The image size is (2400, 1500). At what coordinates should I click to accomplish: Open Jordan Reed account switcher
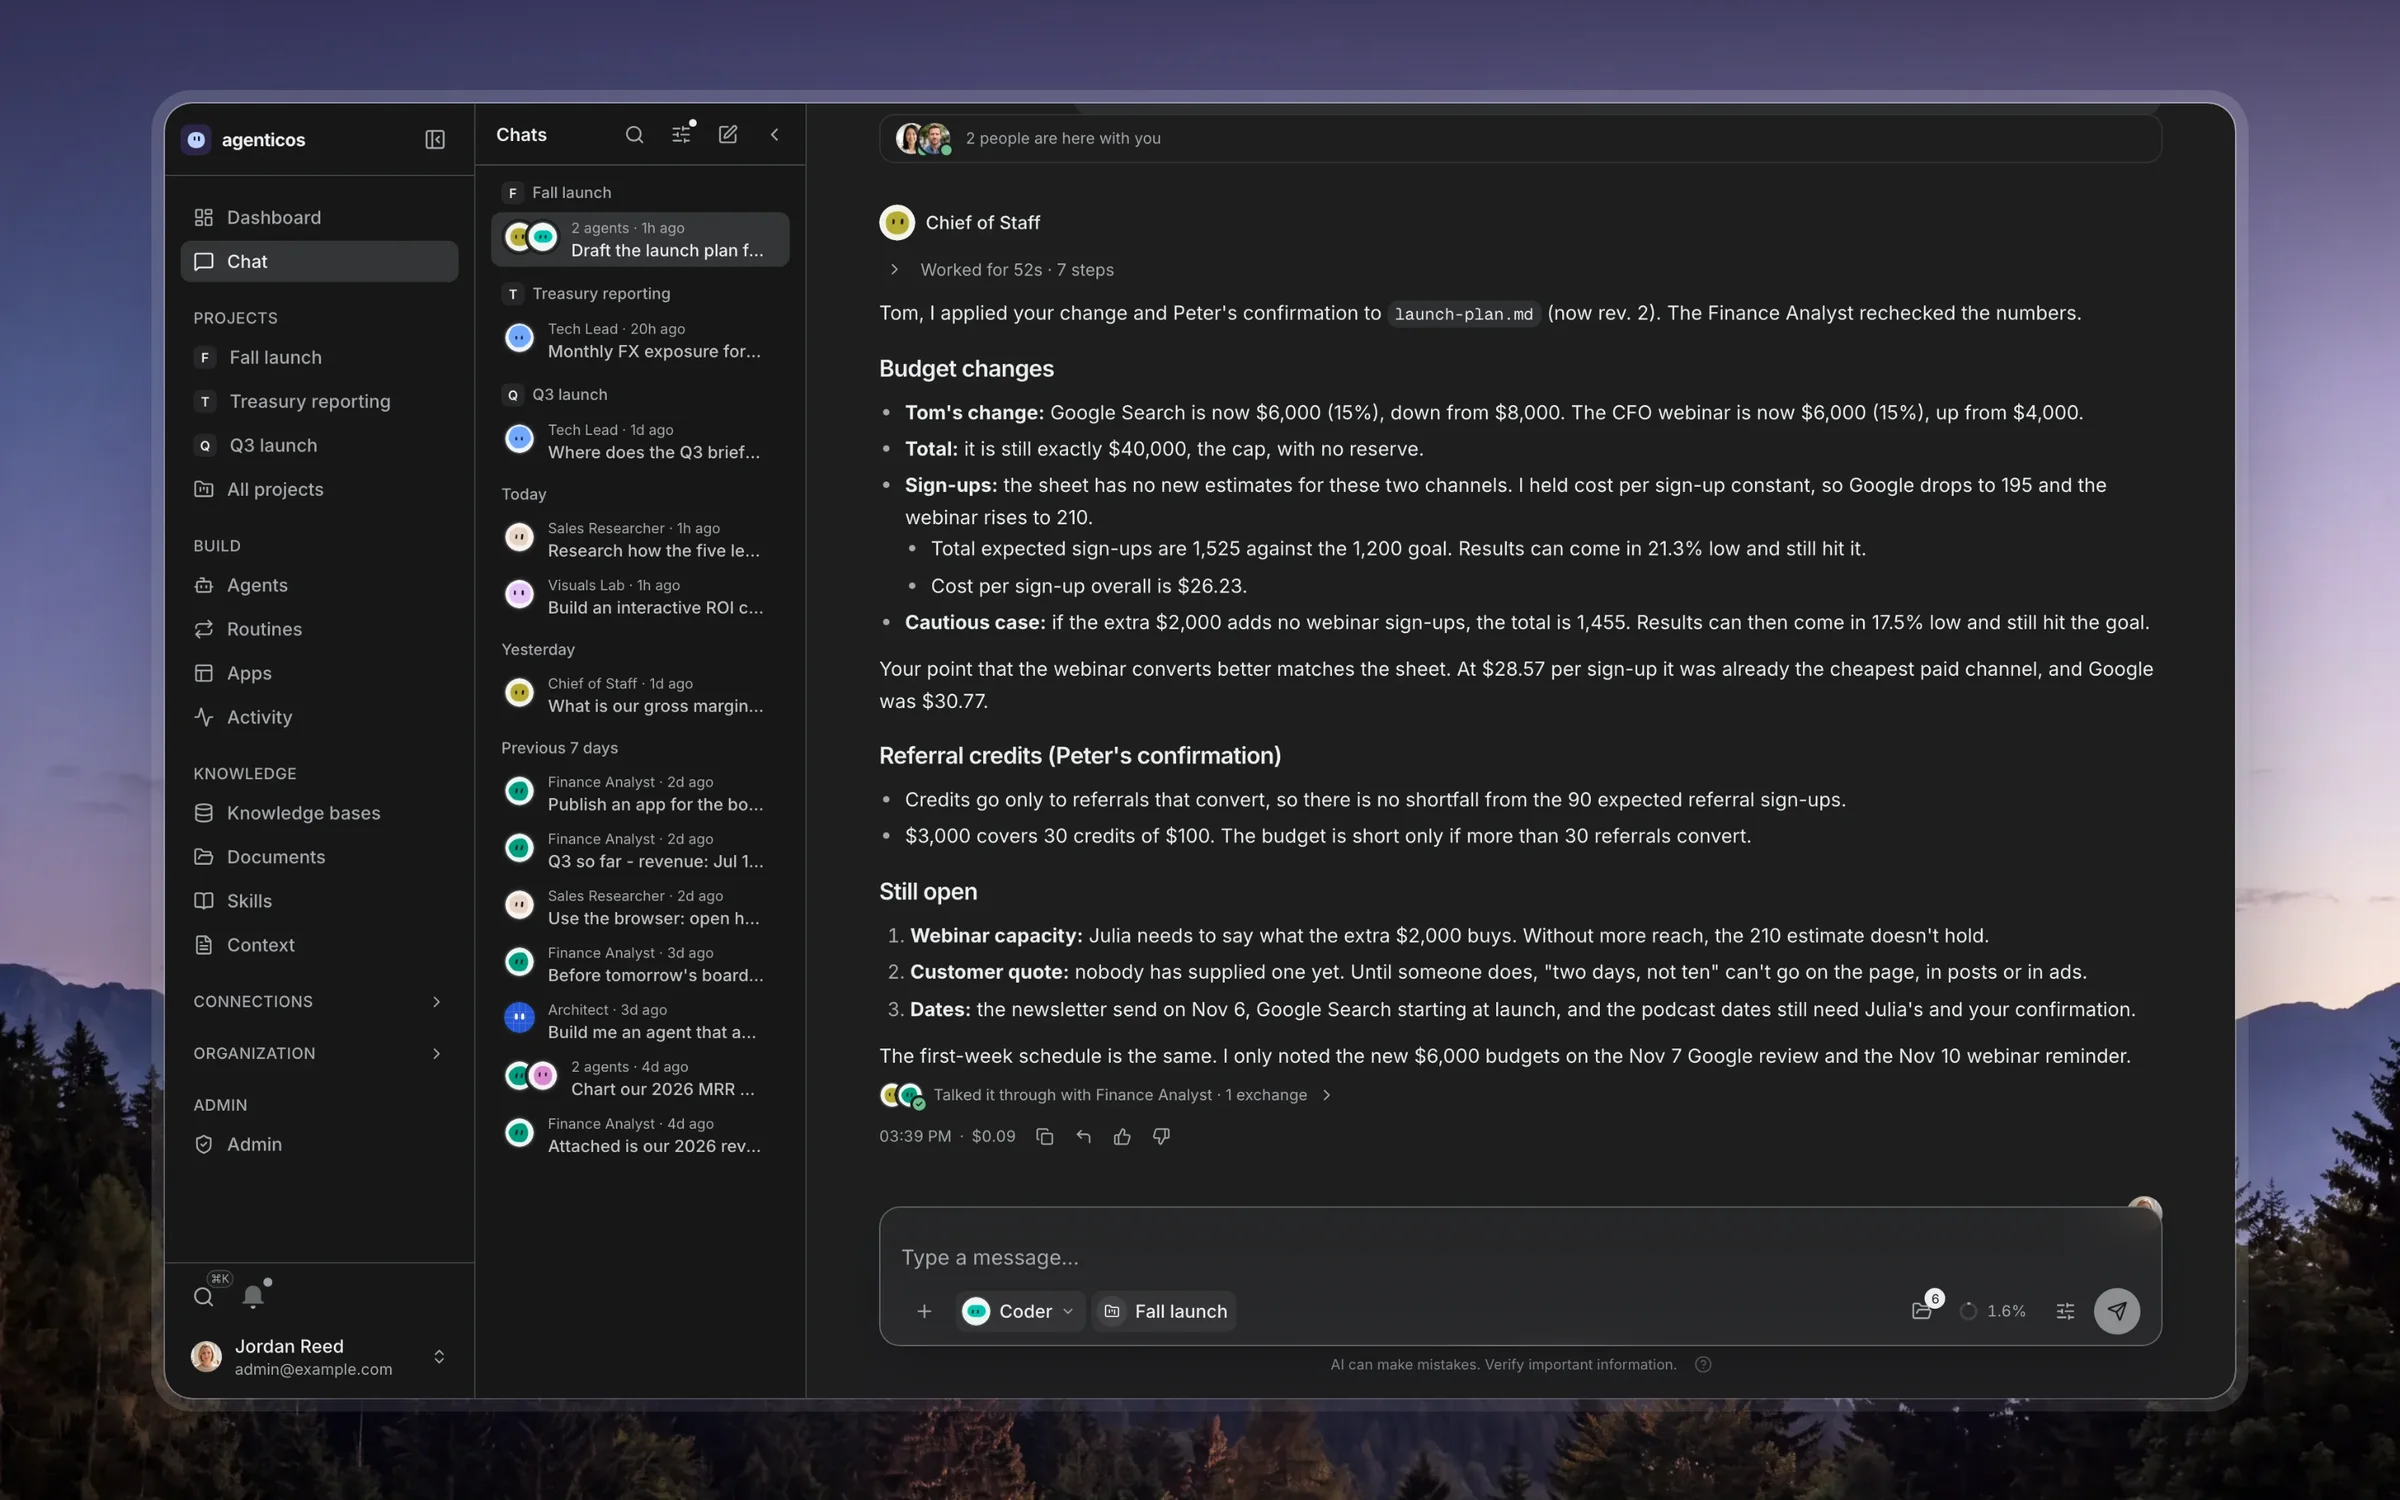318,1357
